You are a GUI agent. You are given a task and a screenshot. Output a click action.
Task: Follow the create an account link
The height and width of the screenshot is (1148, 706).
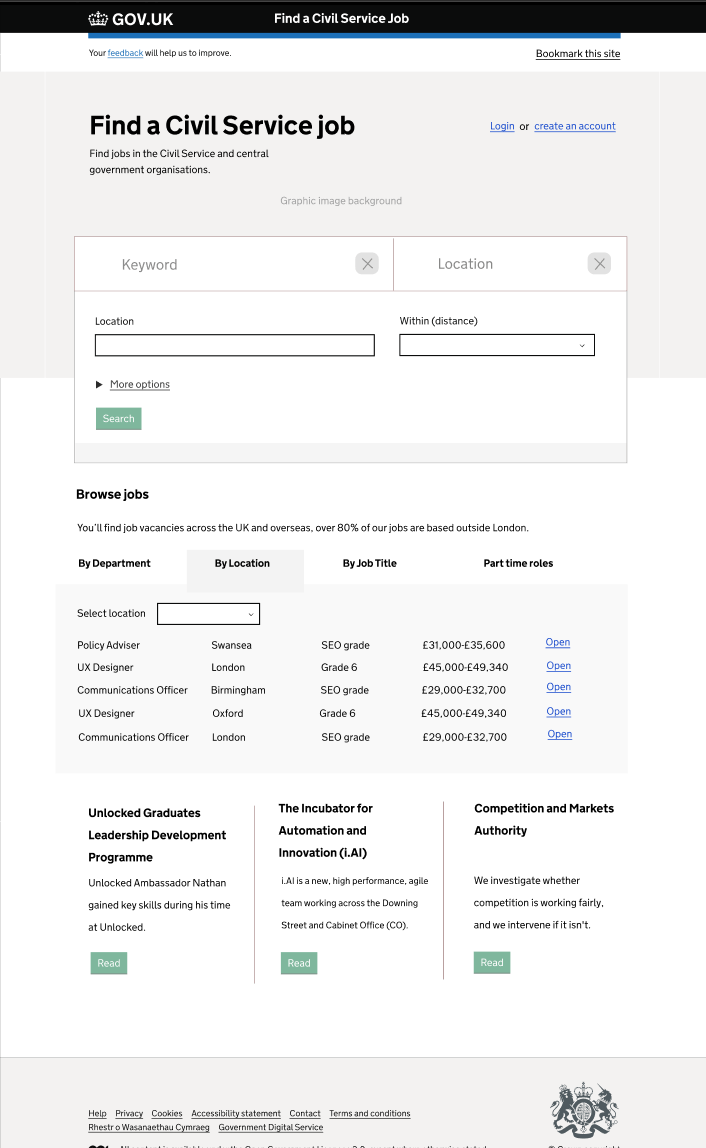pyautogui.click(x=575, y=127)
